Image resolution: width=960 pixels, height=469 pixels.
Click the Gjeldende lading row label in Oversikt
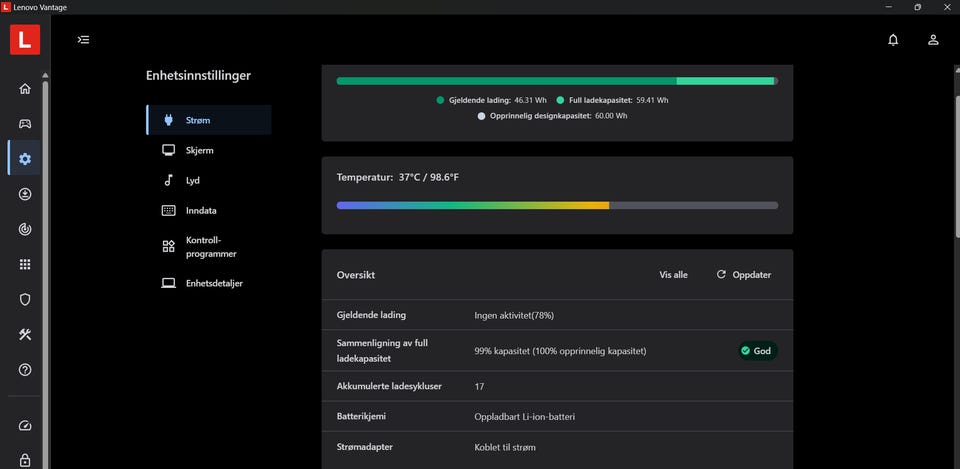[372, 315]
